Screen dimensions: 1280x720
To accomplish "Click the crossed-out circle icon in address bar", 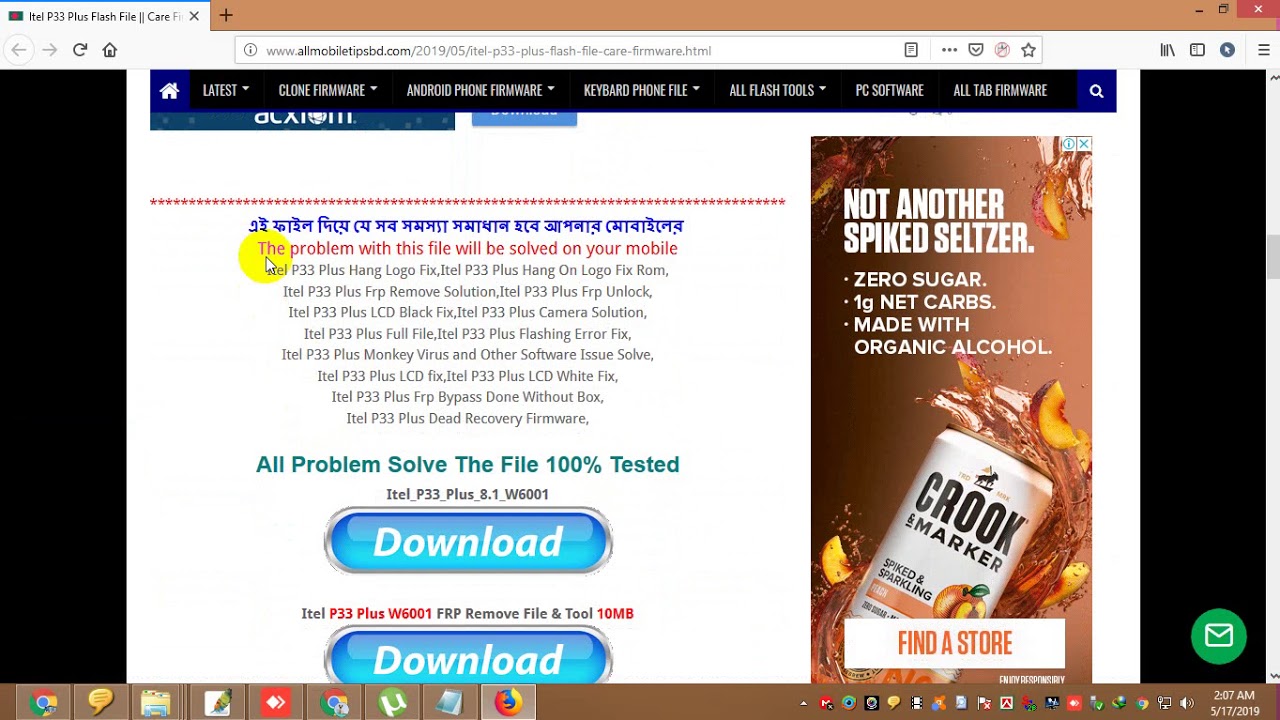I will 1002,50.
